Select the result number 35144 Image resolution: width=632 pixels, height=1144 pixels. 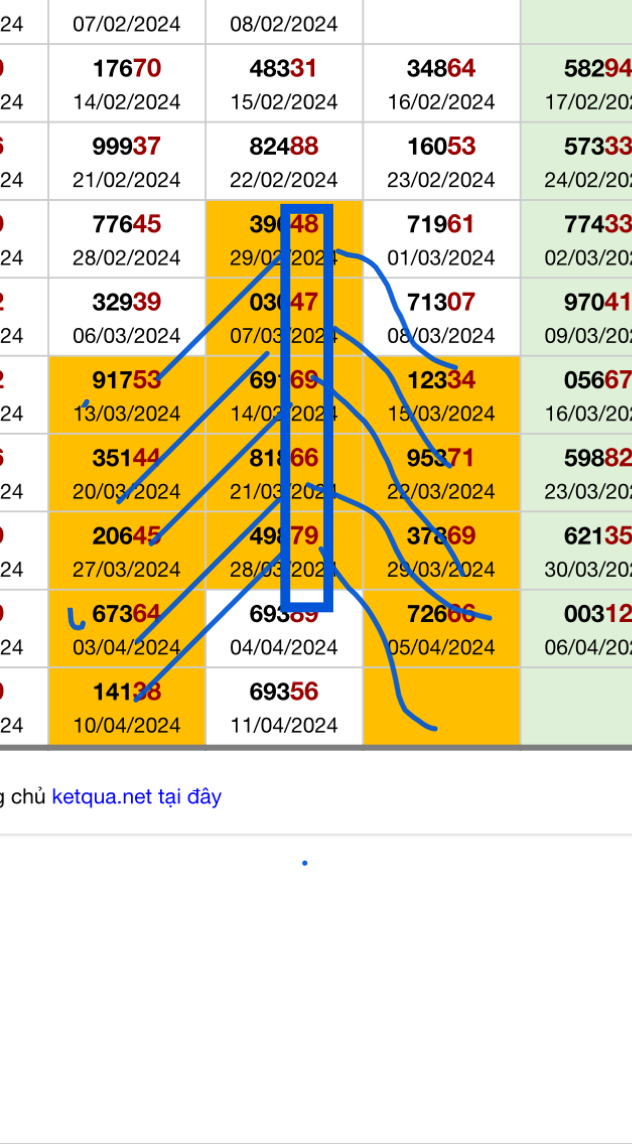[x=127, y=458]
